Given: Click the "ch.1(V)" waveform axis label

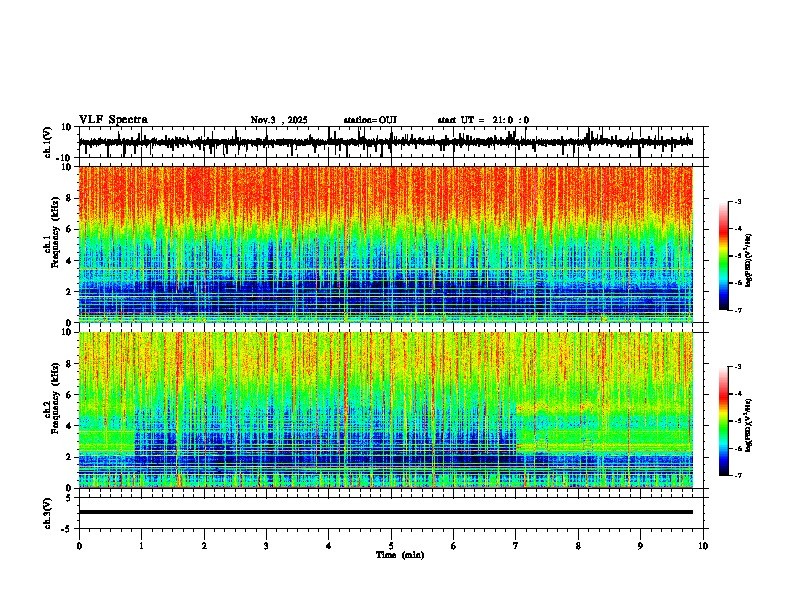Looking at the screenshot, I should [x=48, y=142].
